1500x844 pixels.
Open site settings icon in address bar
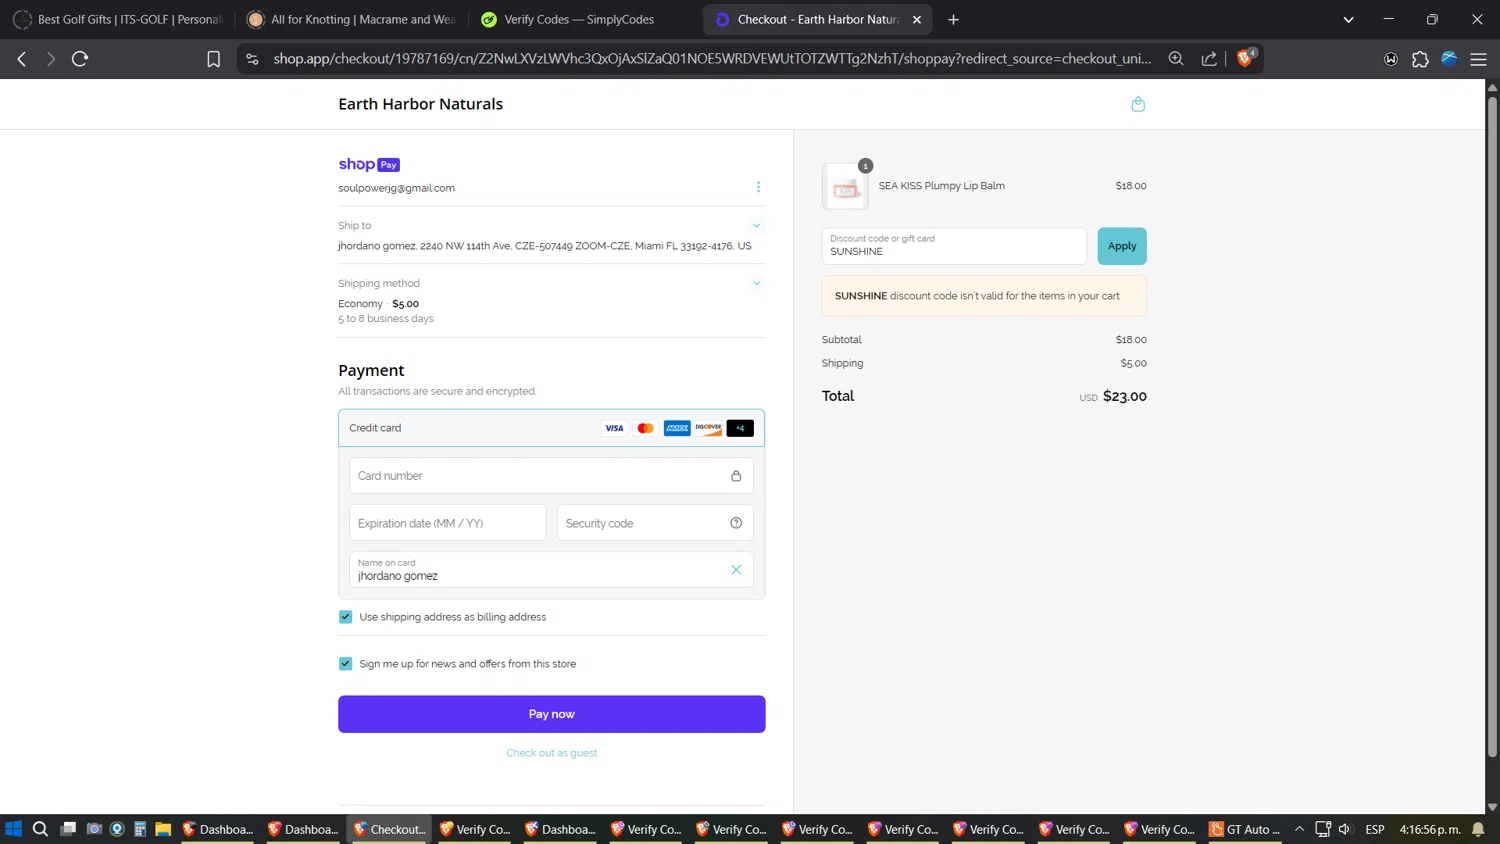coord(252,59)
